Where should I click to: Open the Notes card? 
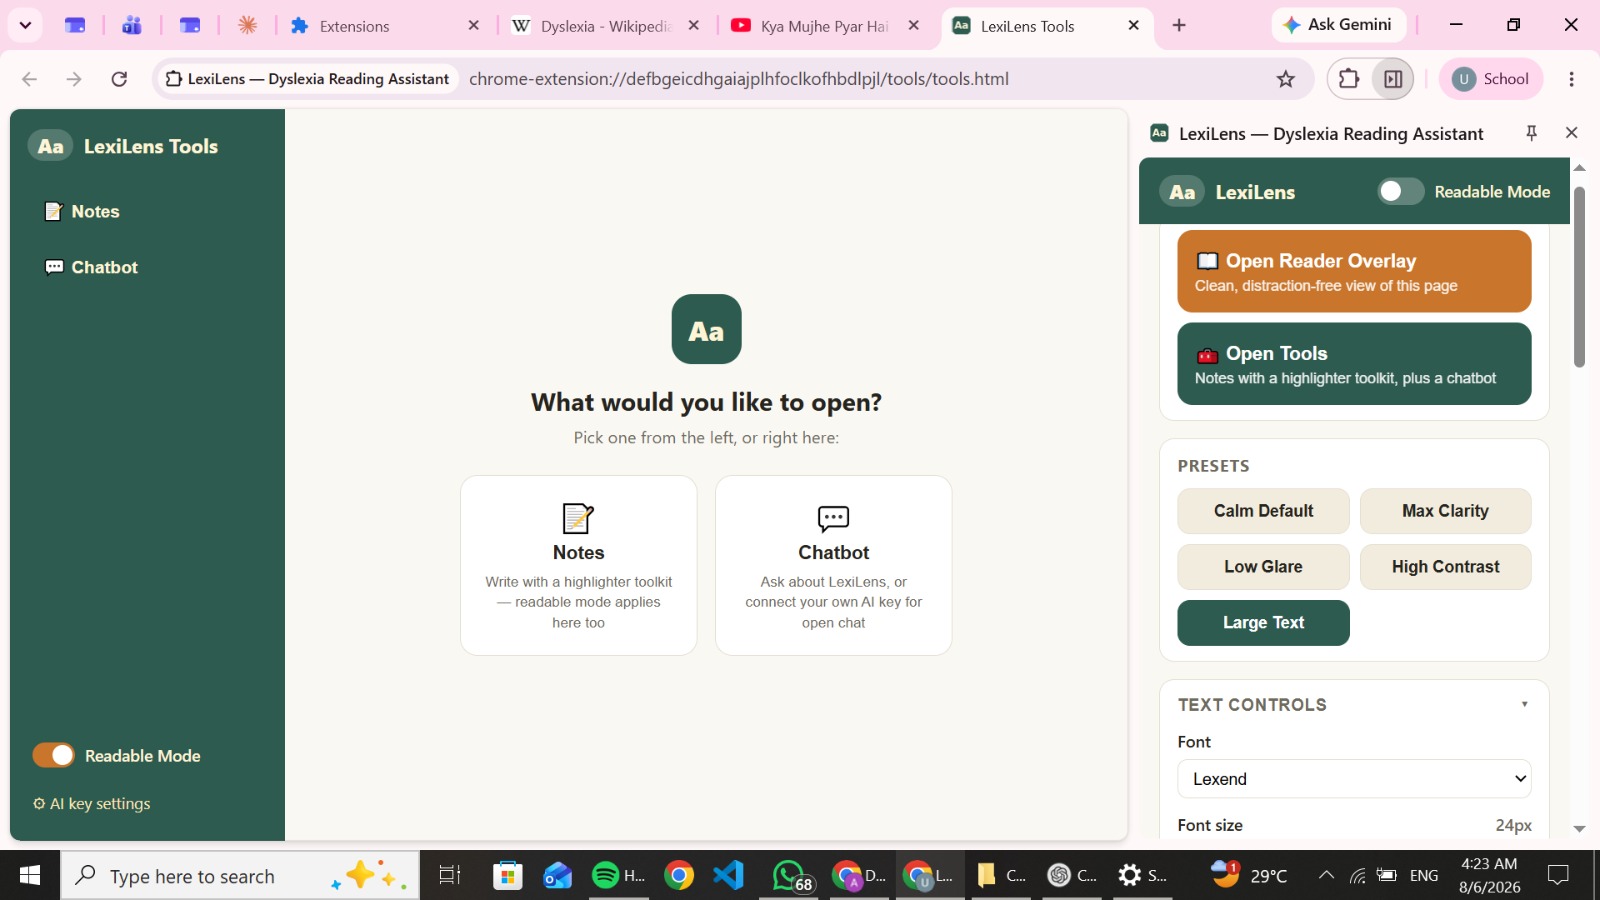578,565
